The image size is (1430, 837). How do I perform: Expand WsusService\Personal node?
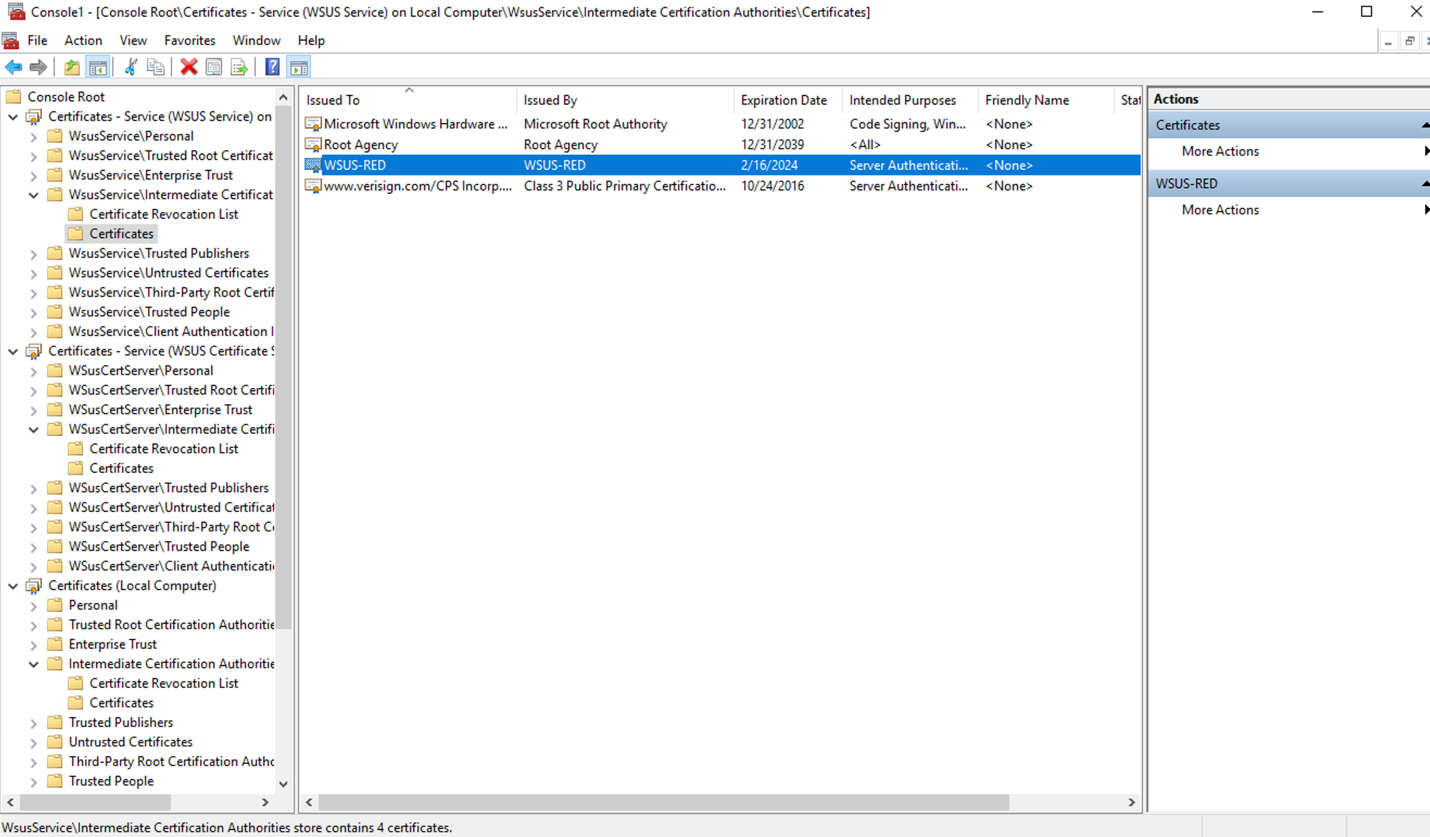(33, 136)
